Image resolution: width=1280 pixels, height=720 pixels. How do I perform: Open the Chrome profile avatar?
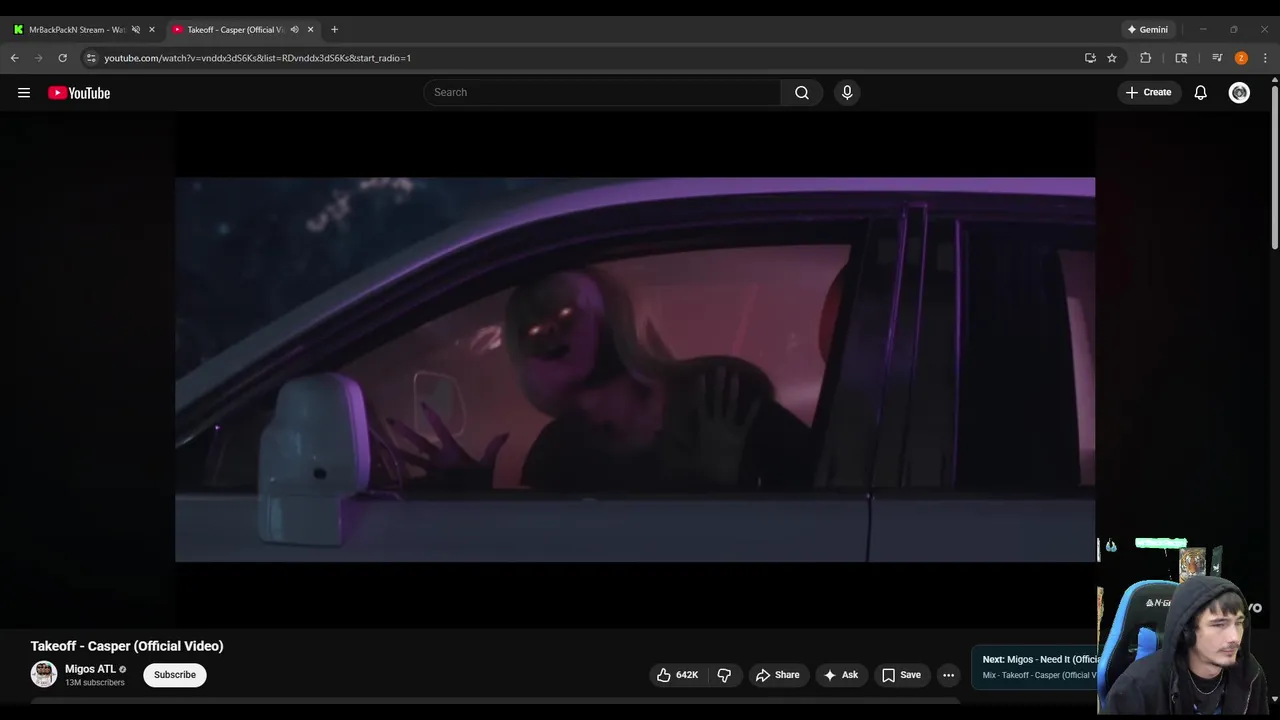[1241, 58]
